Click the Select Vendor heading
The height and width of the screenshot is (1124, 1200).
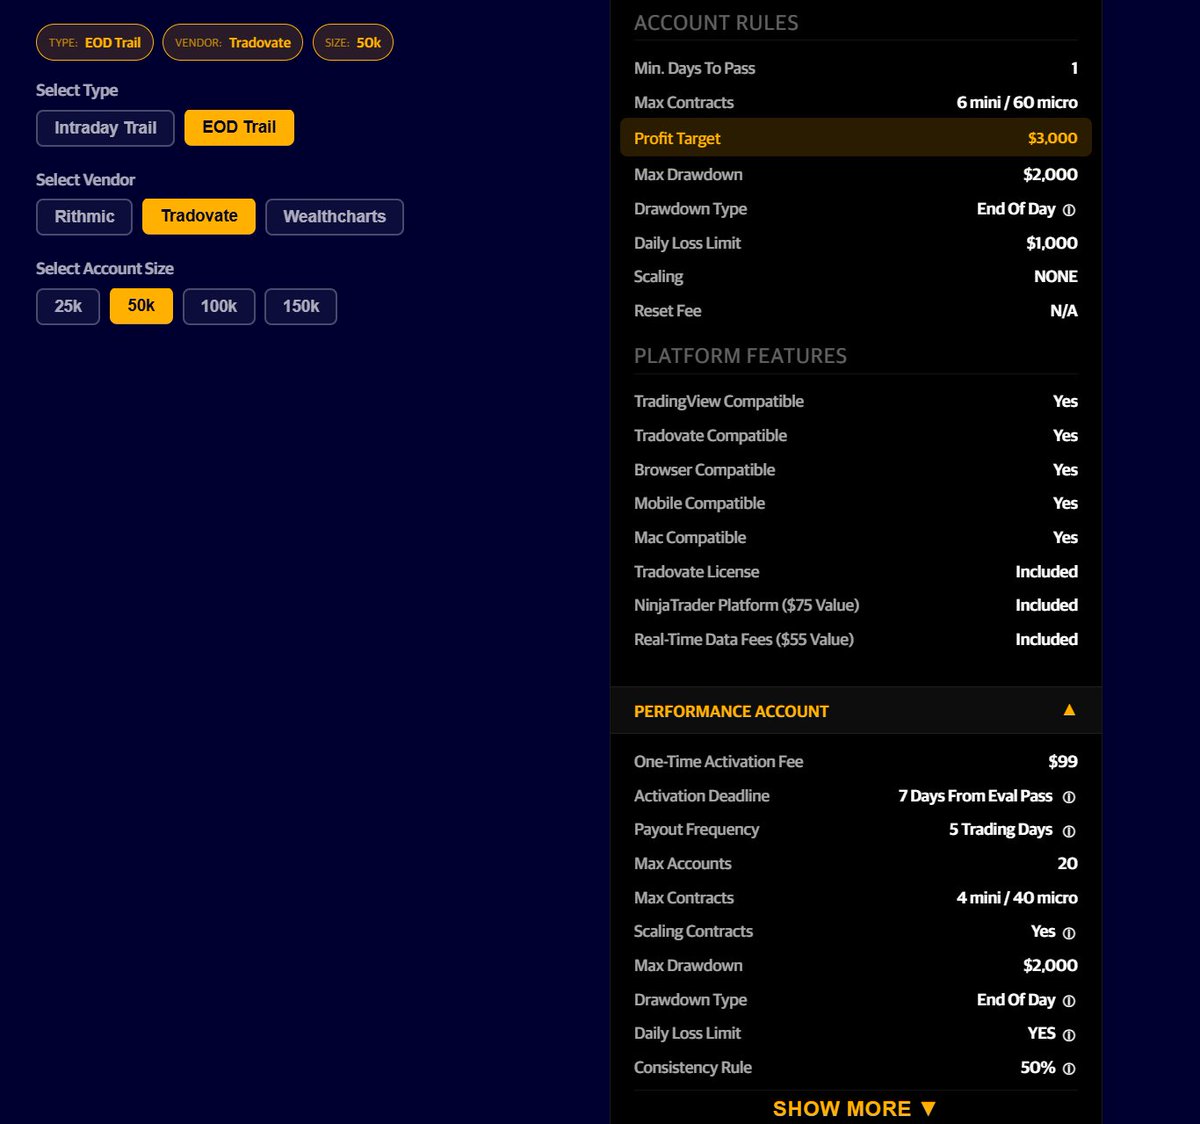[85, 180]
